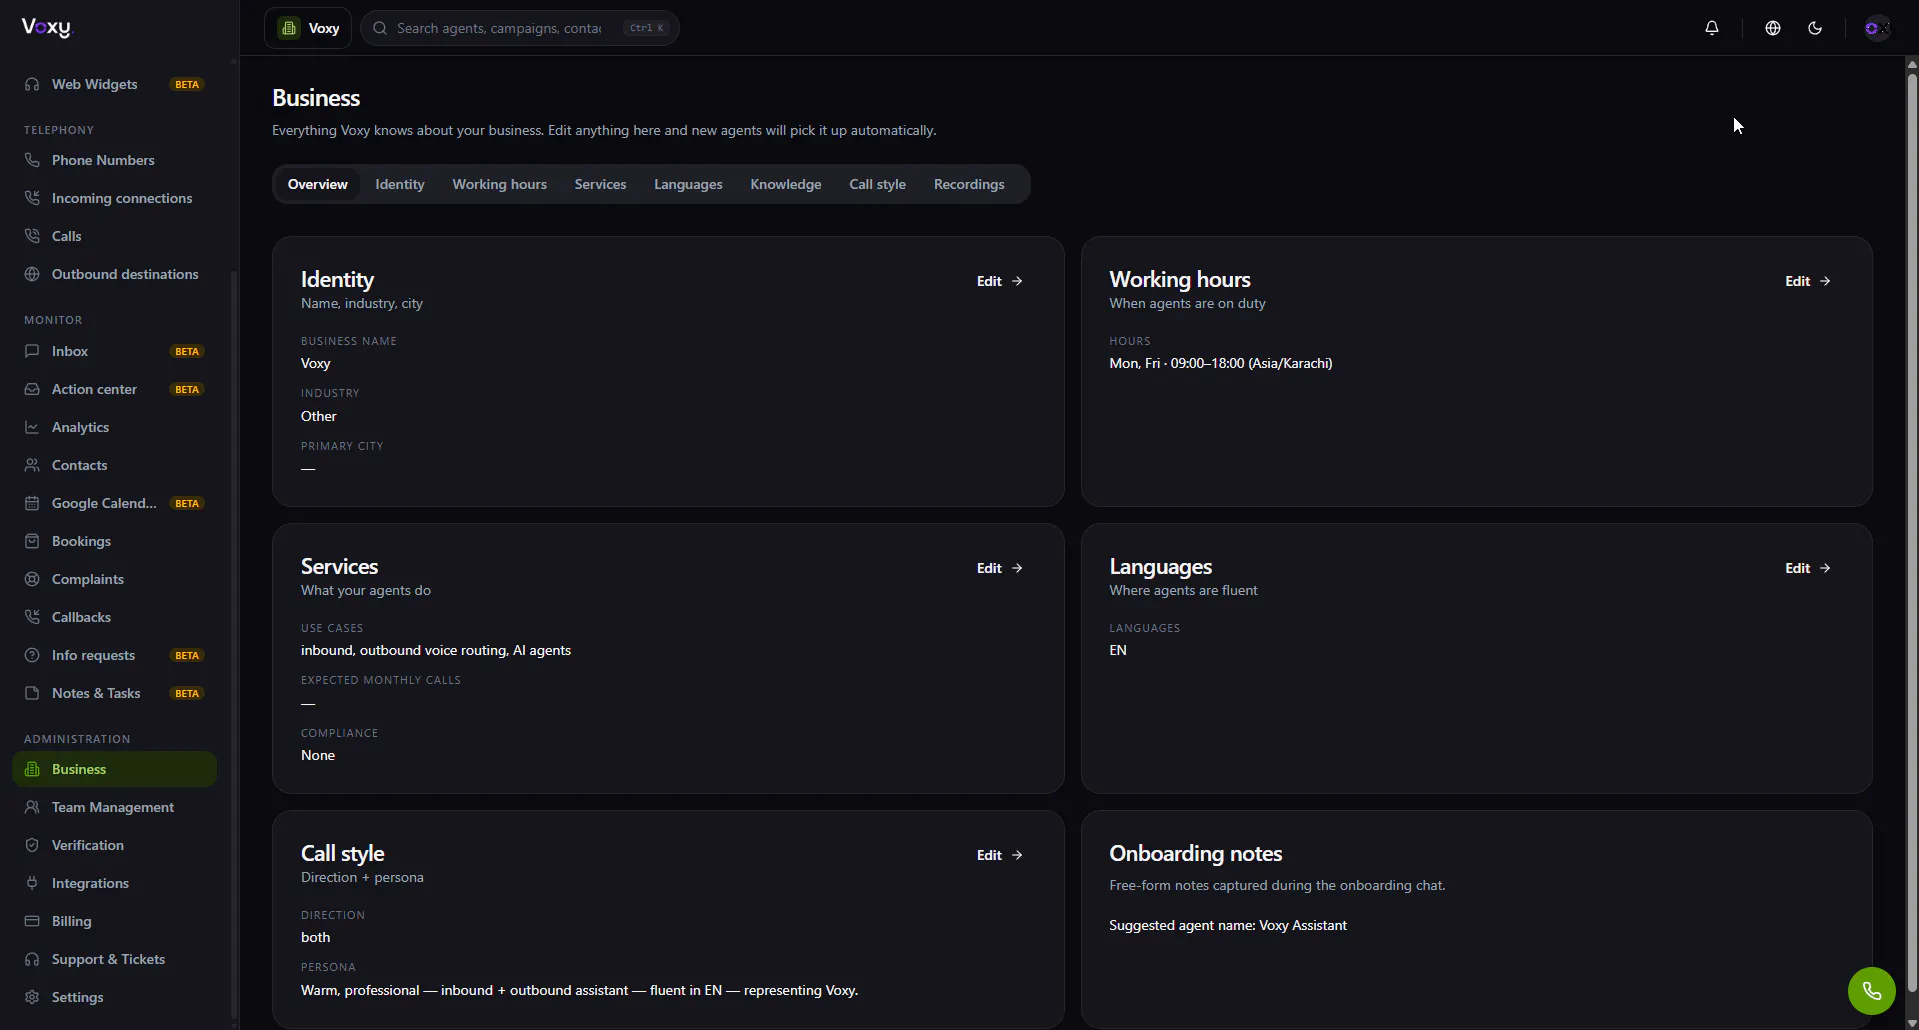Click the Voxy logo

point(47,28)
